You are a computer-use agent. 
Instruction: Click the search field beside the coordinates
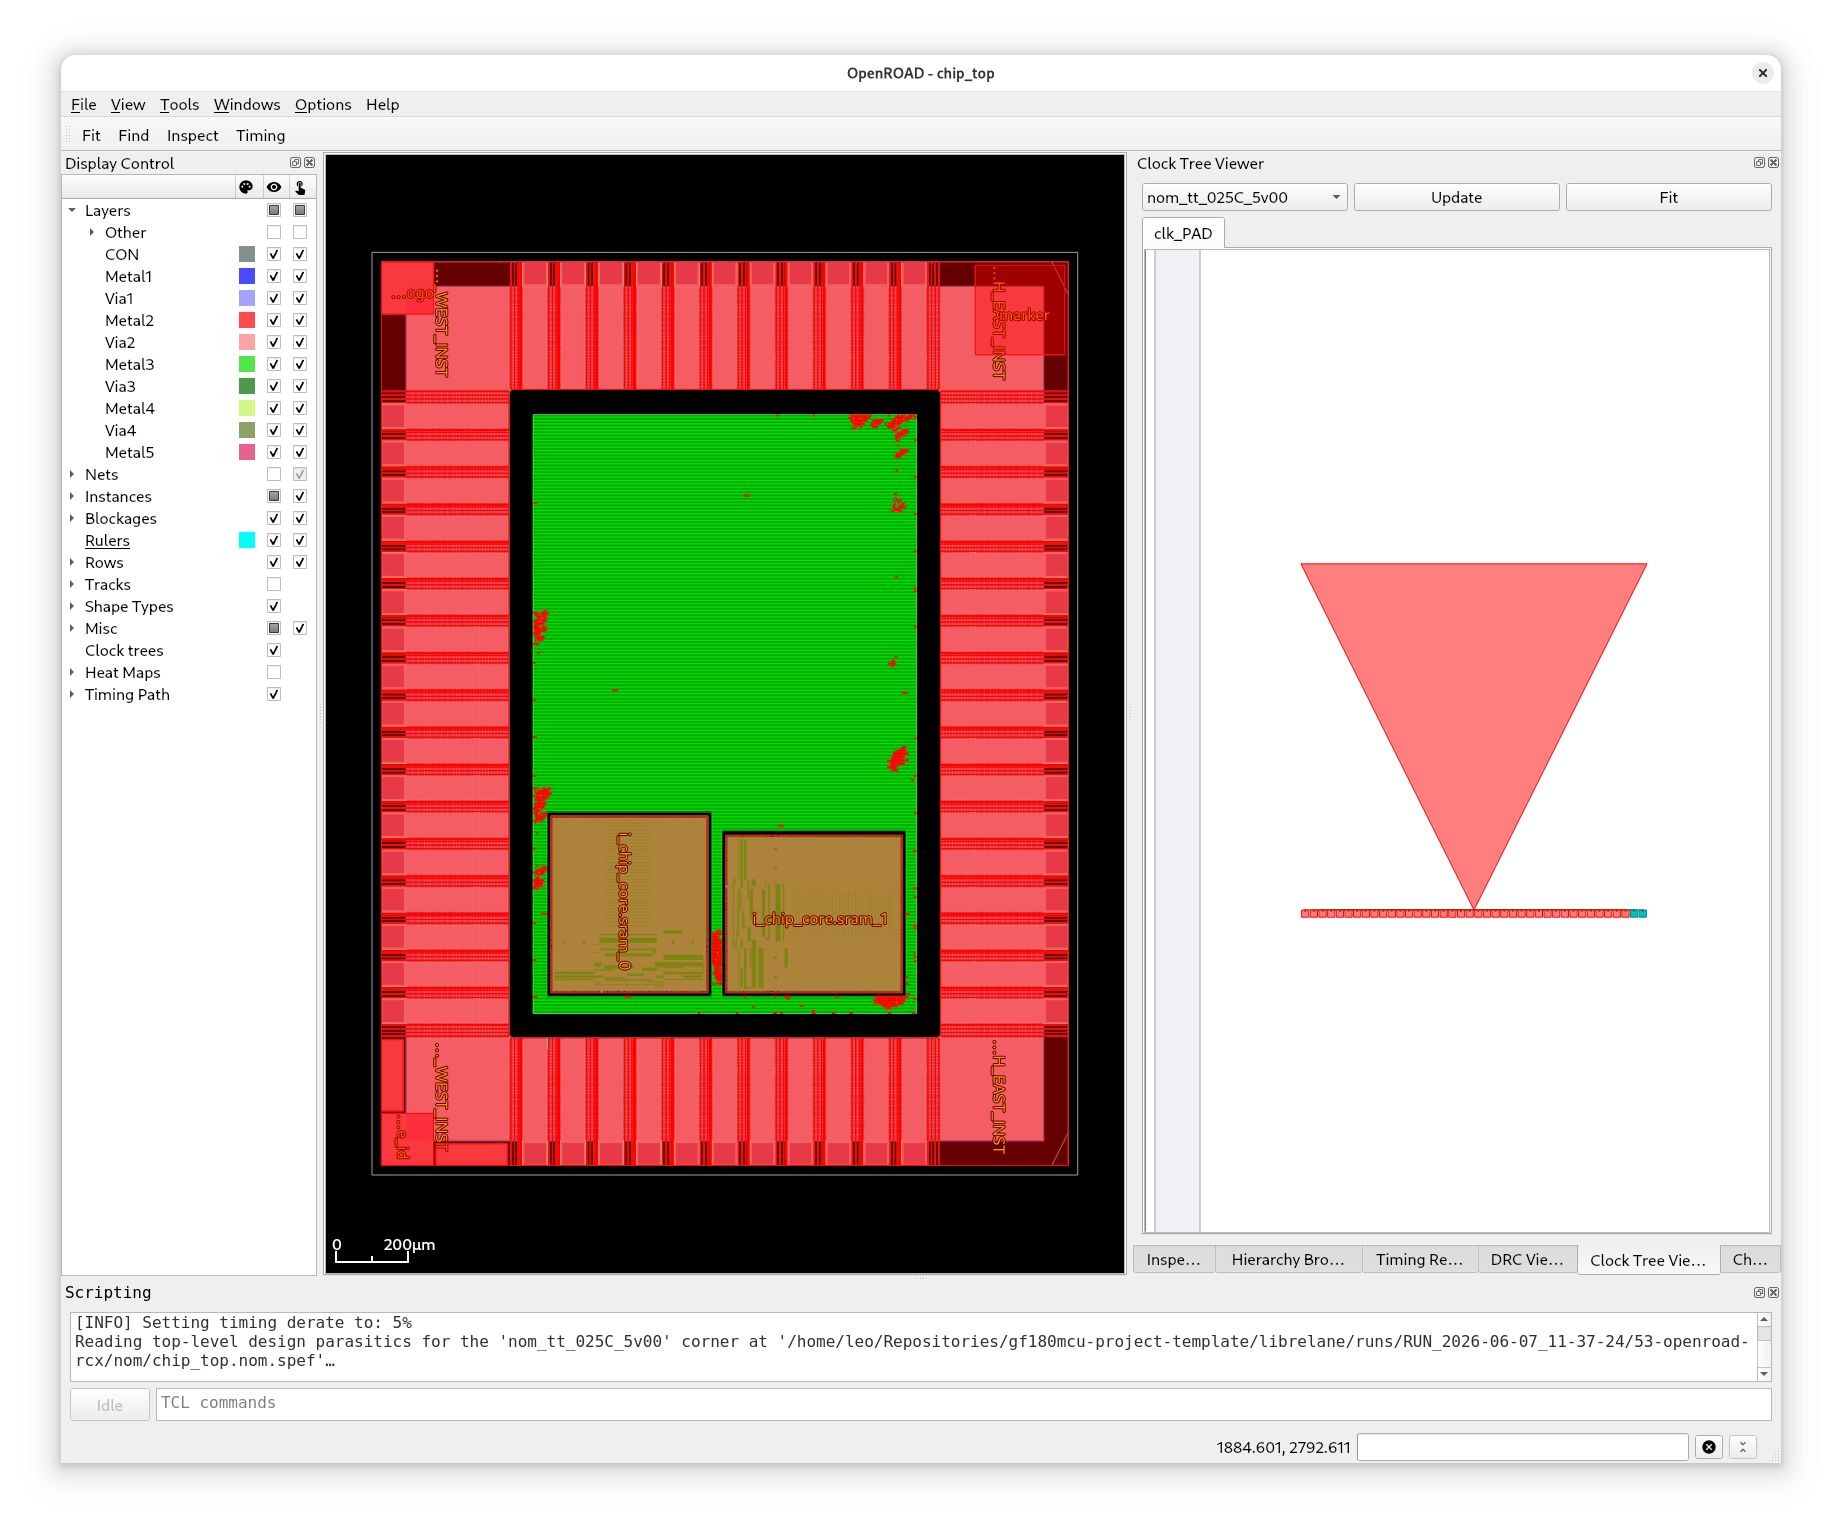(x=1522, y=1447)
